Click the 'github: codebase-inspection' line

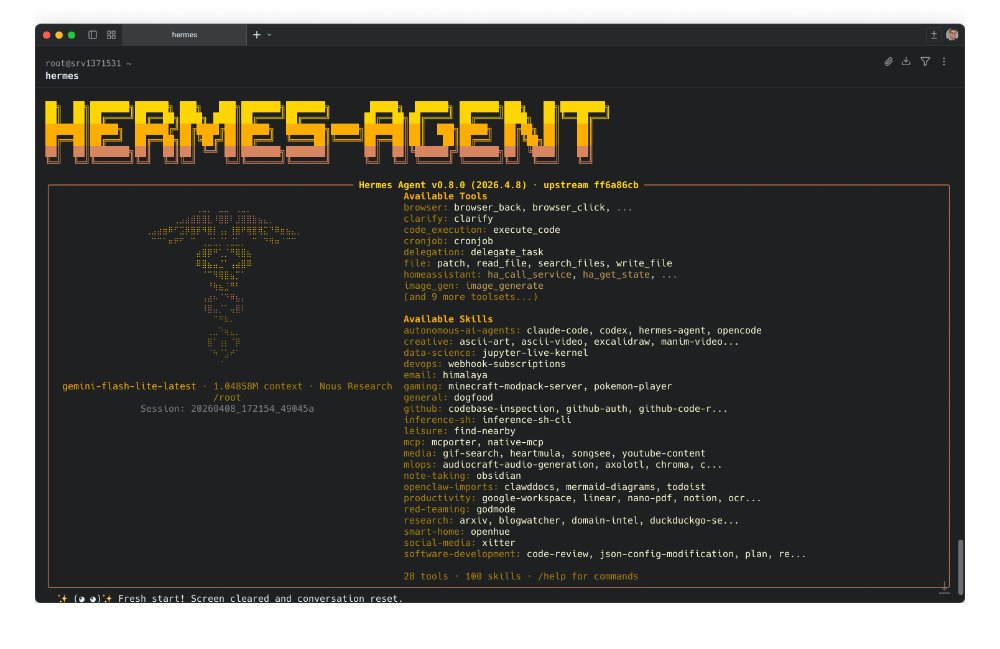(x=565, y=409)
